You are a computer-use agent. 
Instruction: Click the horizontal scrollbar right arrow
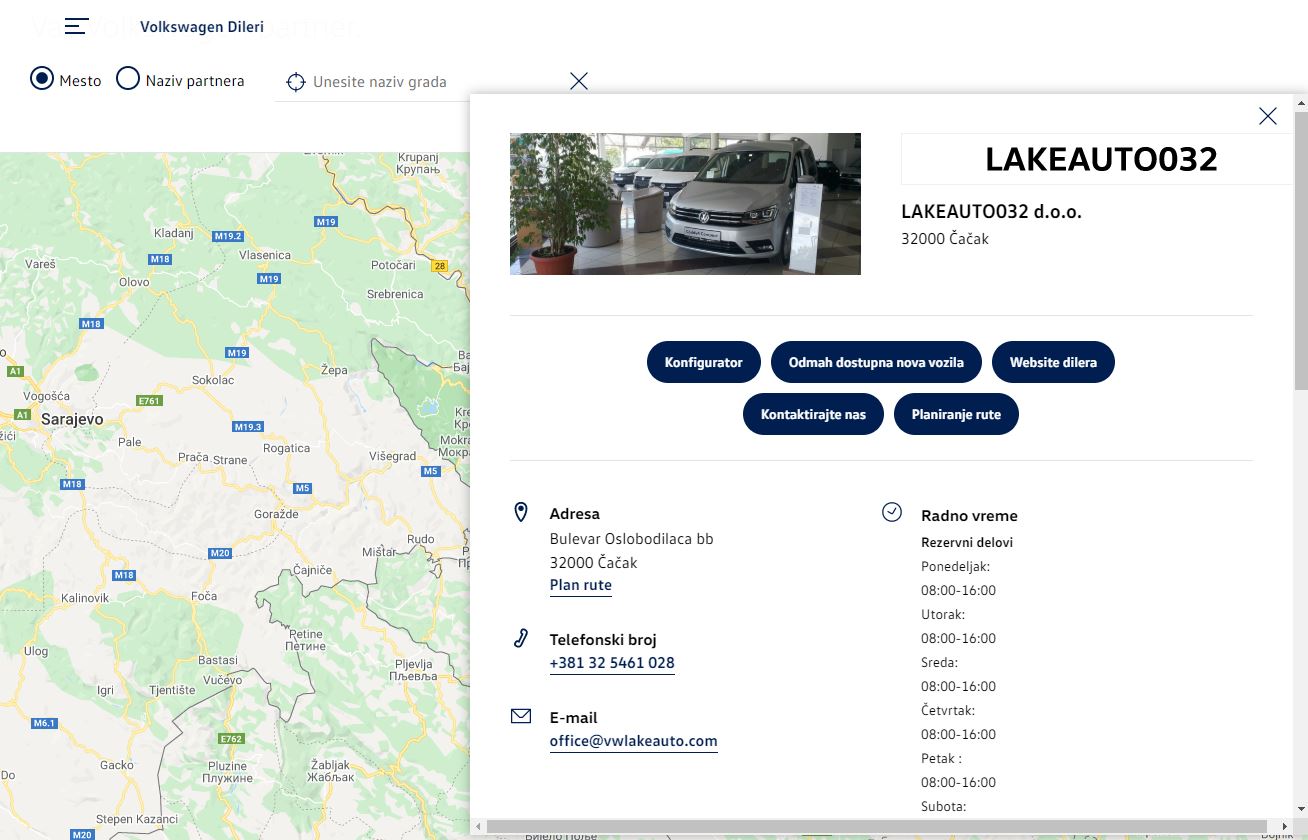point(1285,826)
